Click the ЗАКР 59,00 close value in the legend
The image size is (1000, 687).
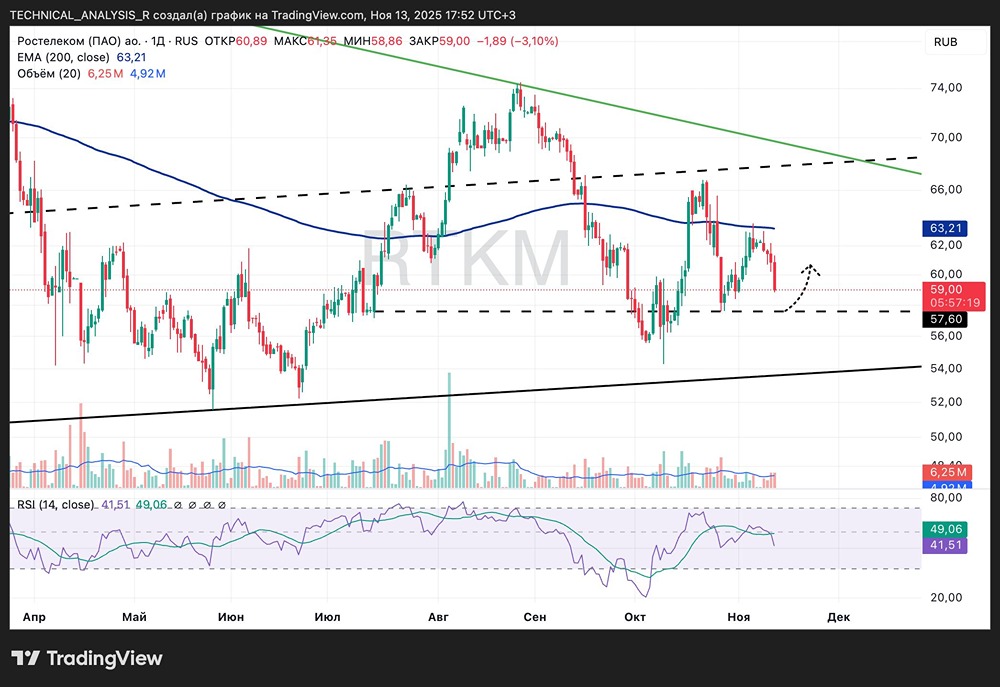pos(439,41)
